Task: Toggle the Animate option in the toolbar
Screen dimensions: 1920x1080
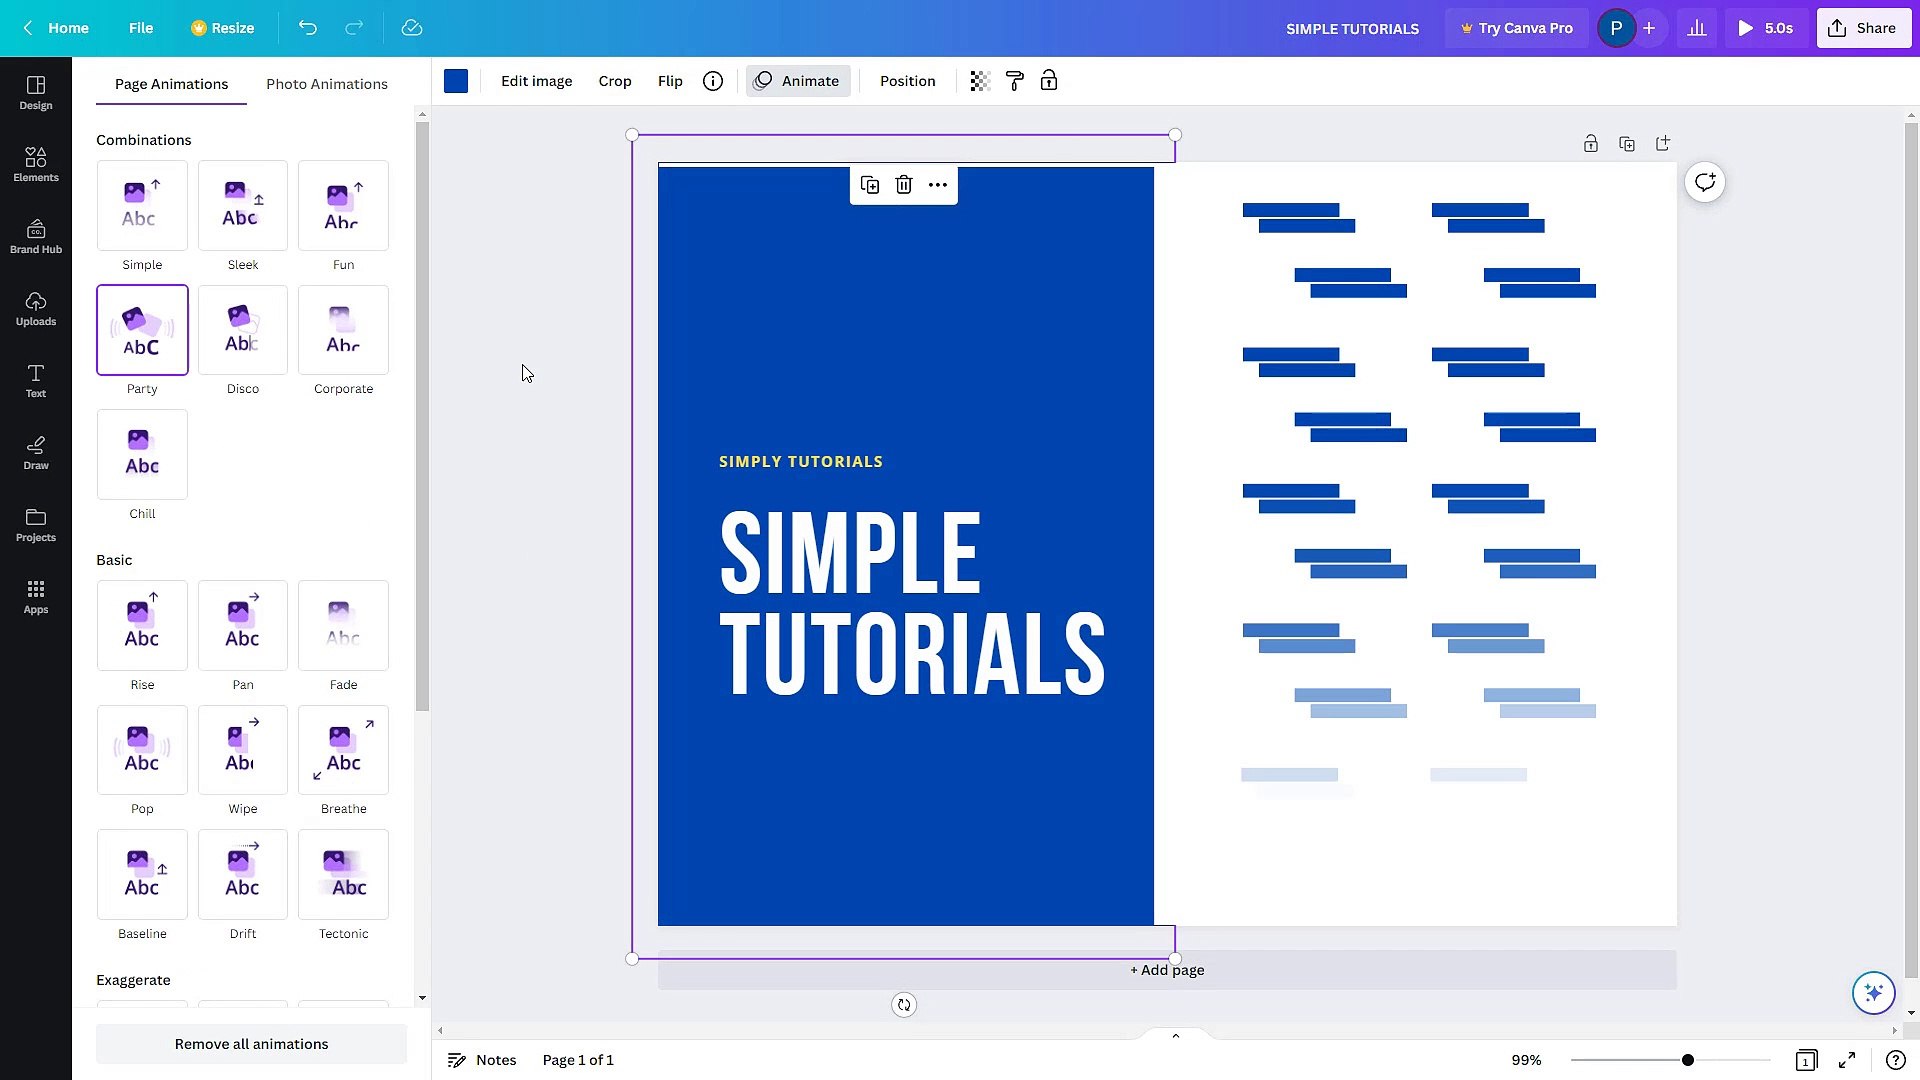Action: point(797,81)
